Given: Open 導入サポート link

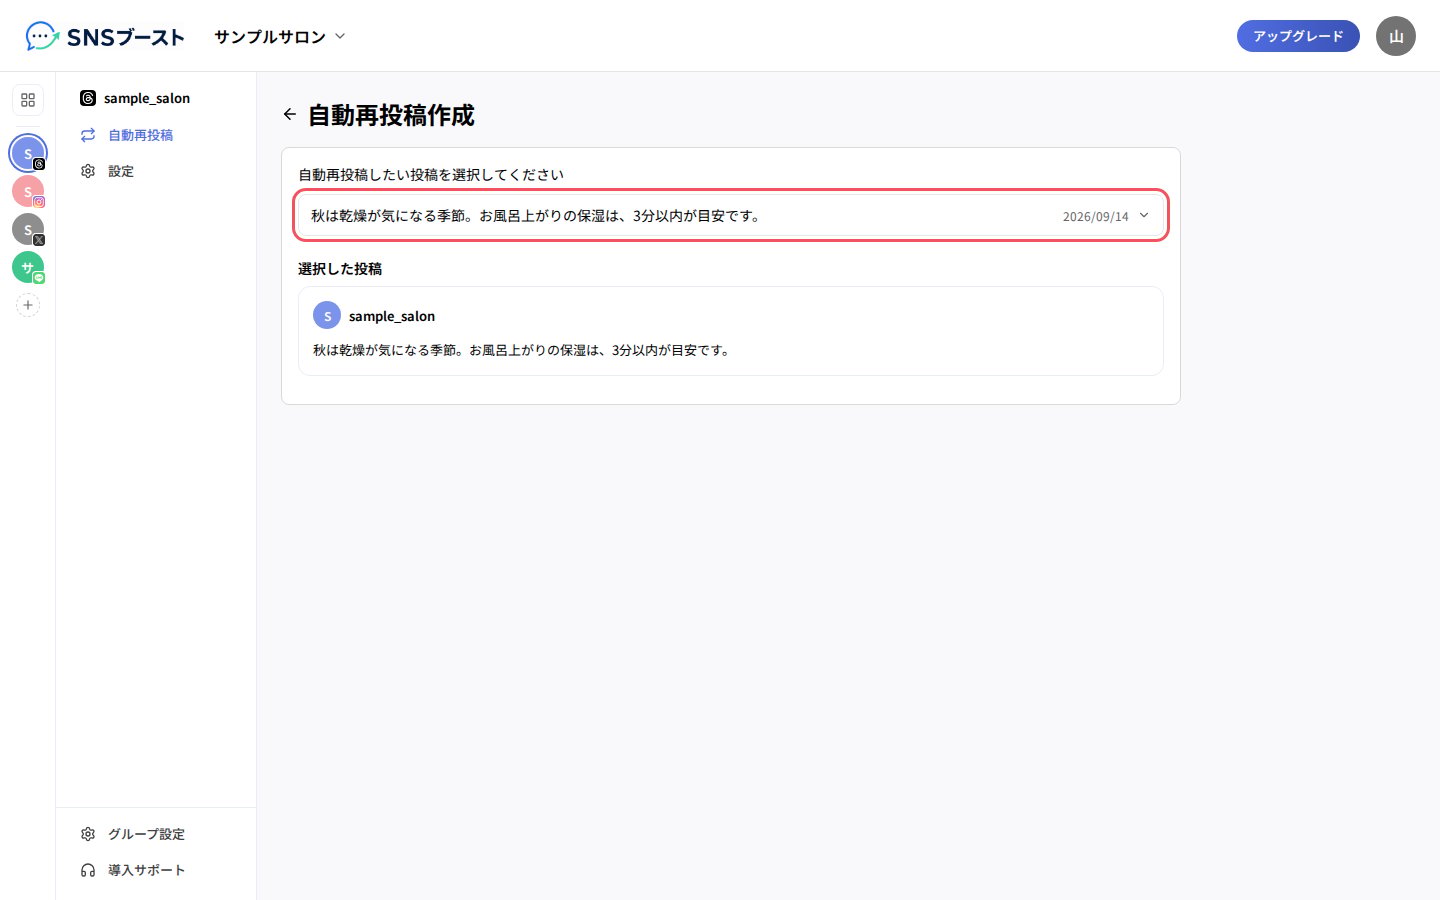Looking at the screenshot, I should (156, 870).
